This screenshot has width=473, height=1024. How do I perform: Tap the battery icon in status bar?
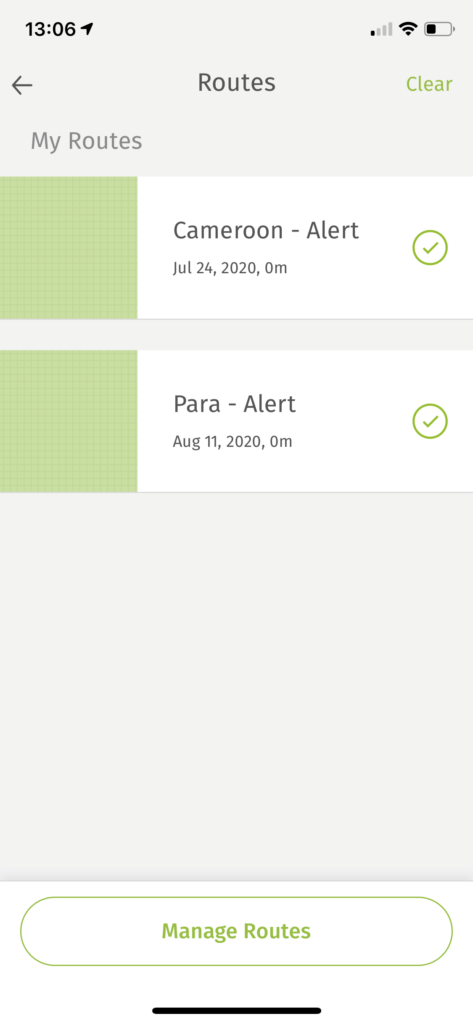pyautogui.click(x=439, y=29)
